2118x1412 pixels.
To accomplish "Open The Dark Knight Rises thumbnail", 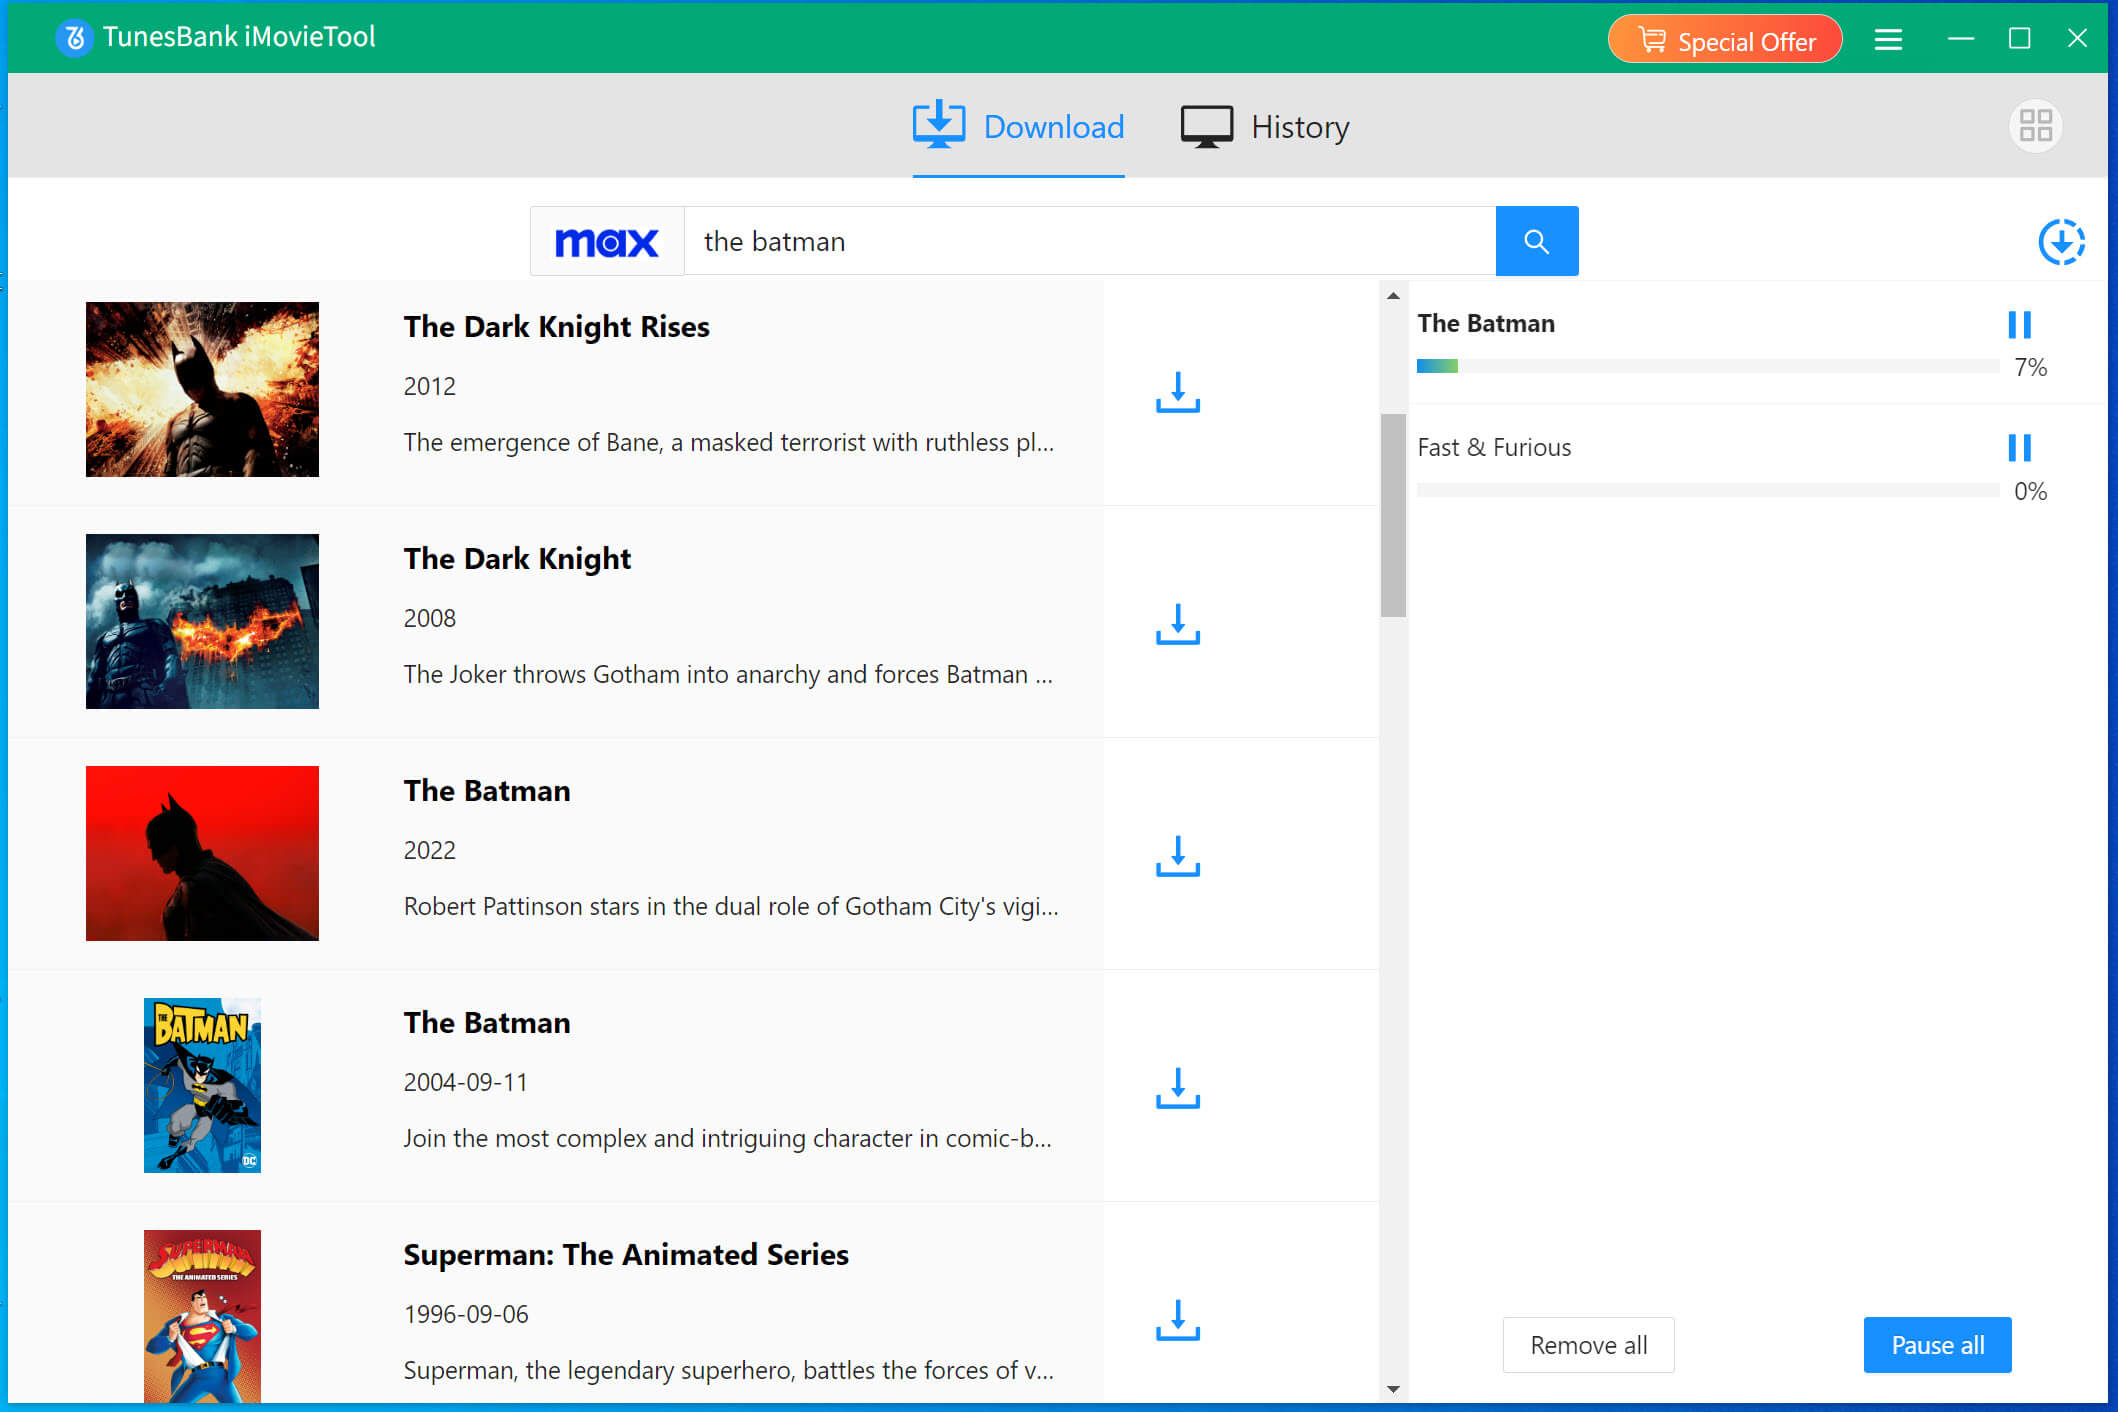I will tap(202, 389).
